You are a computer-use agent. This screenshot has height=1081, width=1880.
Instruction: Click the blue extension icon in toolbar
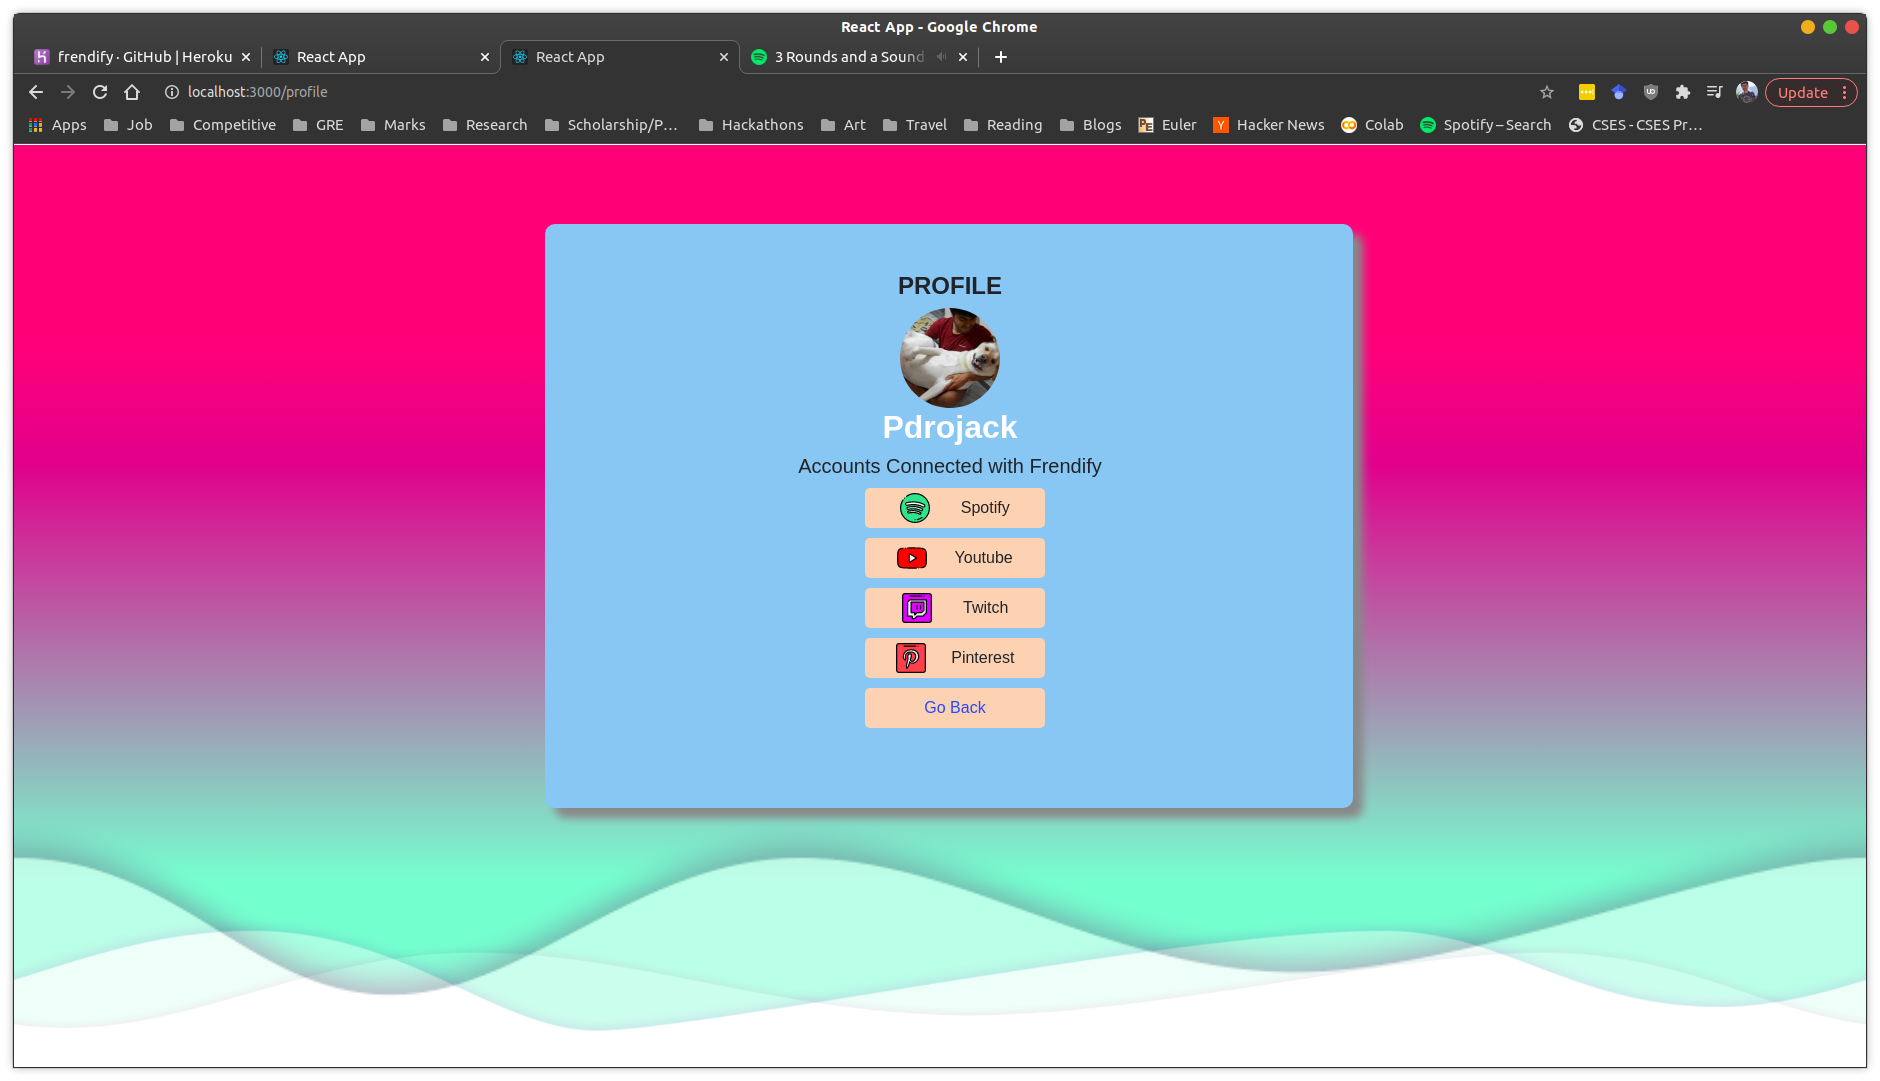(1619, 92)
